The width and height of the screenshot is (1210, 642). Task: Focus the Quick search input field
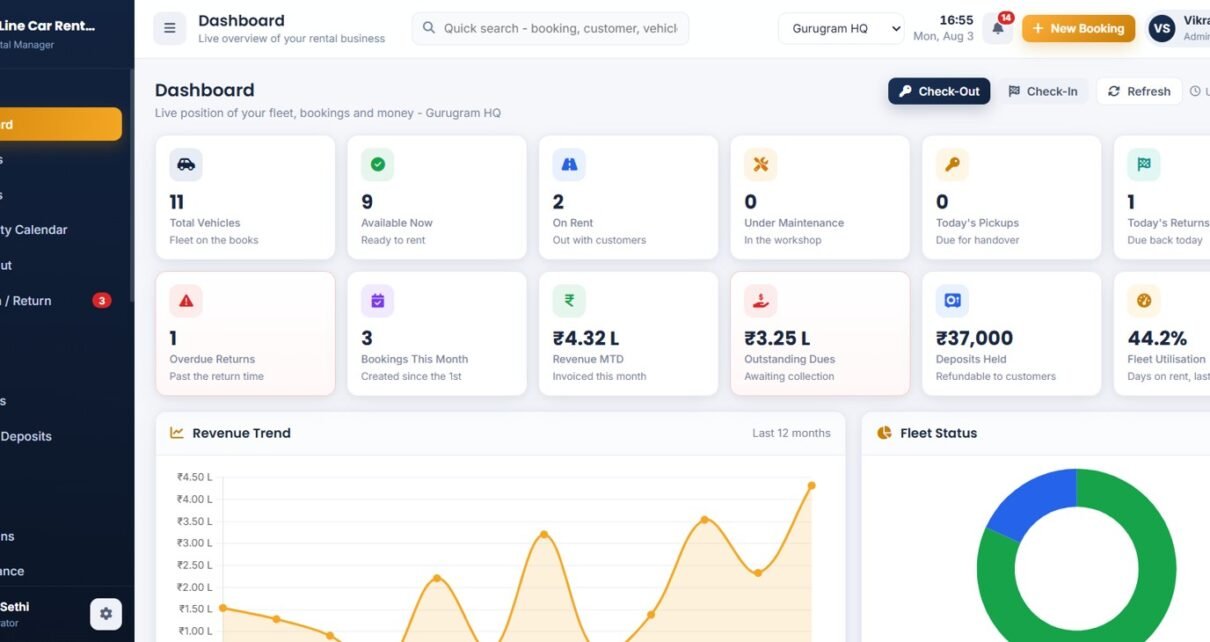click(x=550, y=28)
